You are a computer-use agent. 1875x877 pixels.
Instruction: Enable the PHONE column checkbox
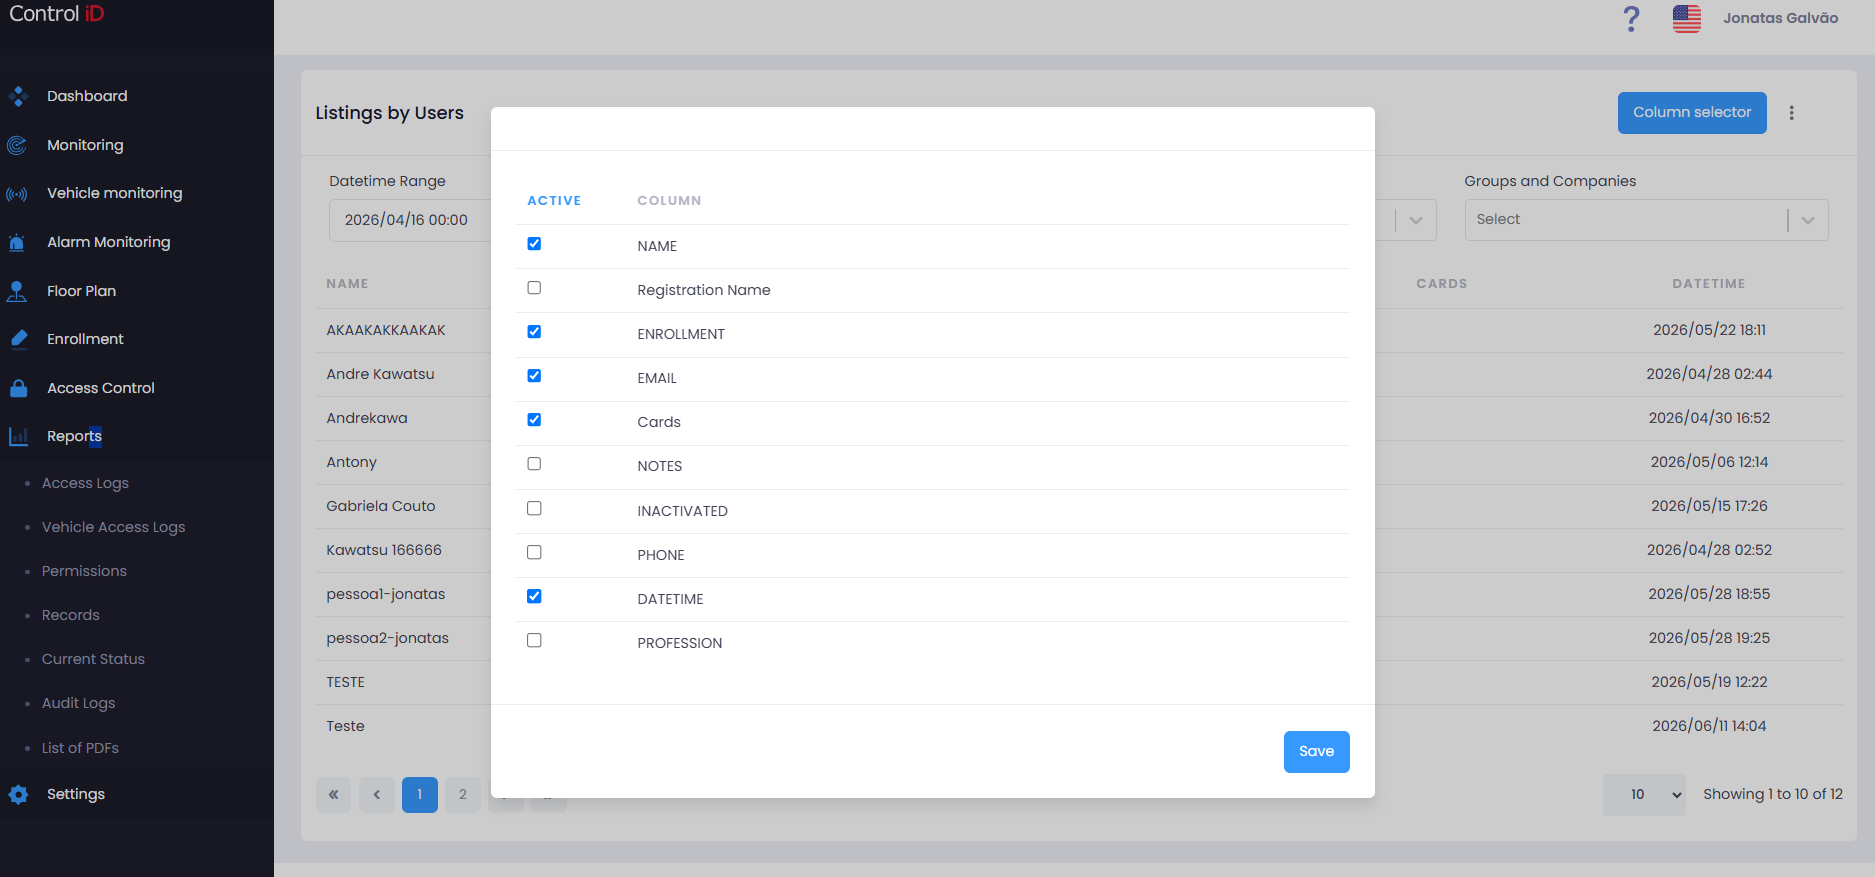[534, 552]
